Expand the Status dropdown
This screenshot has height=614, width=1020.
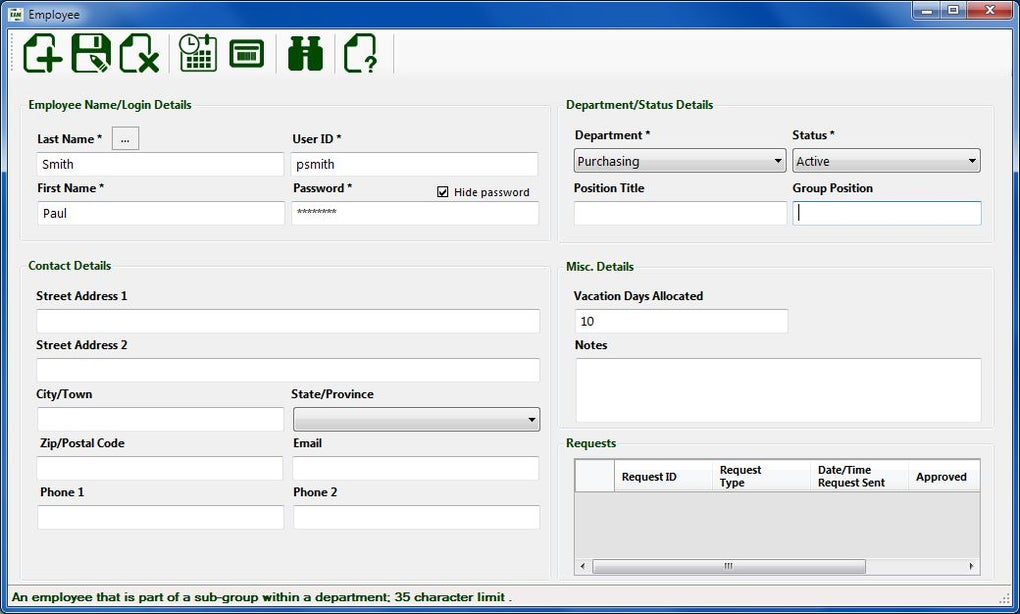pyautogui.click(x=970, y=160)
